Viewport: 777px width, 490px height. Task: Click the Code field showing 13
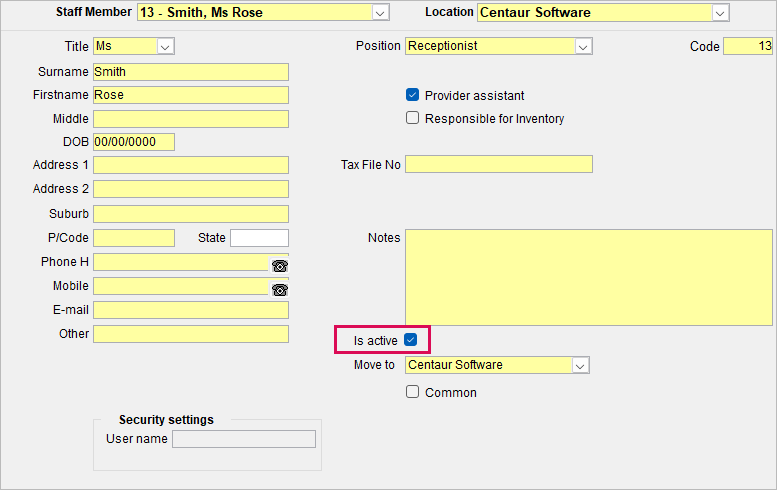click(x=748, y=47)
